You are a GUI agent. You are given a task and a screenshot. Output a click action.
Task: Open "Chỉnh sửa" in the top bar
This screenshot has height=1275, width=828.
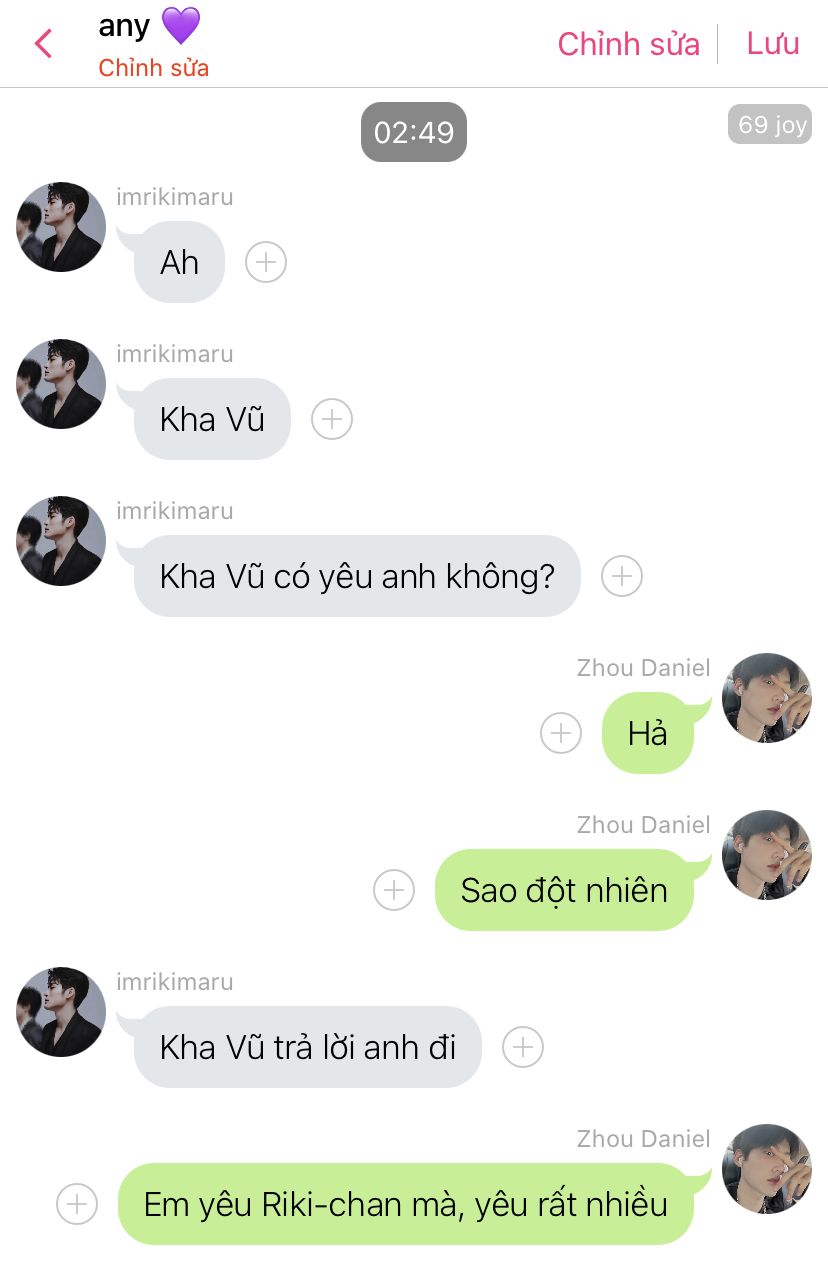click(628, 44)
